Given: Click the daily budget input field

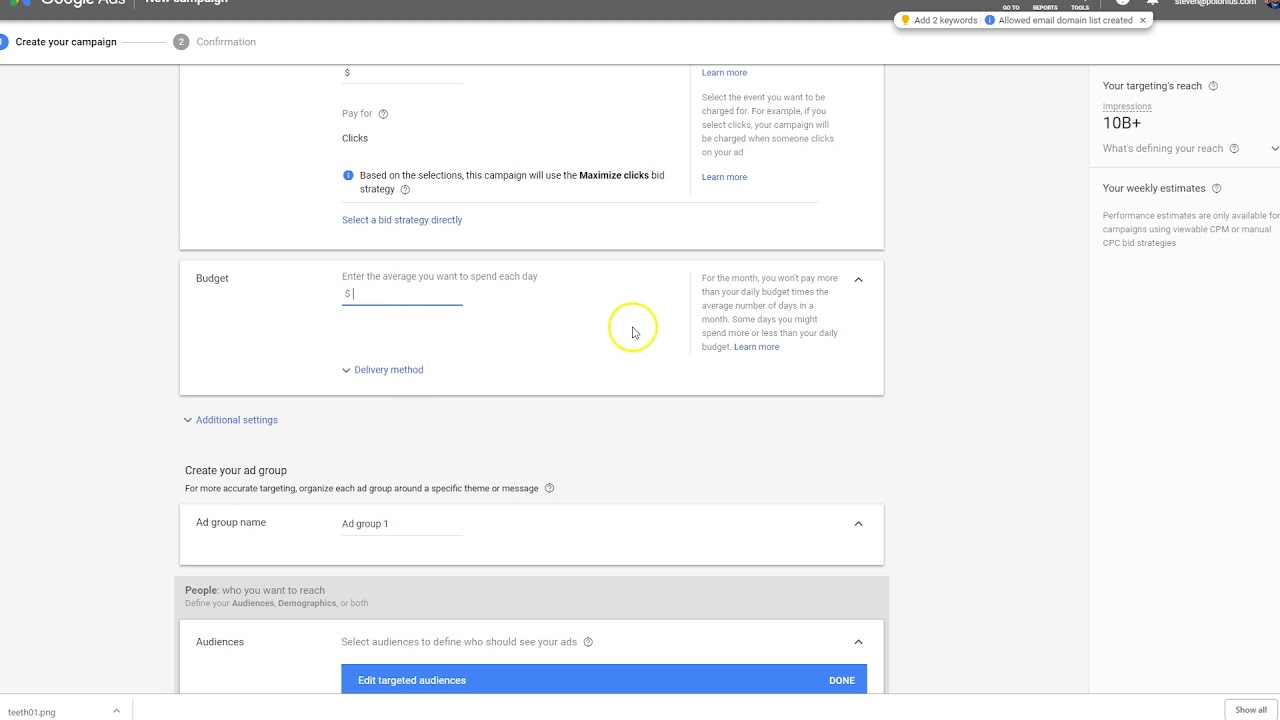Looking at the screenshot, I should (x=402, y=294).
